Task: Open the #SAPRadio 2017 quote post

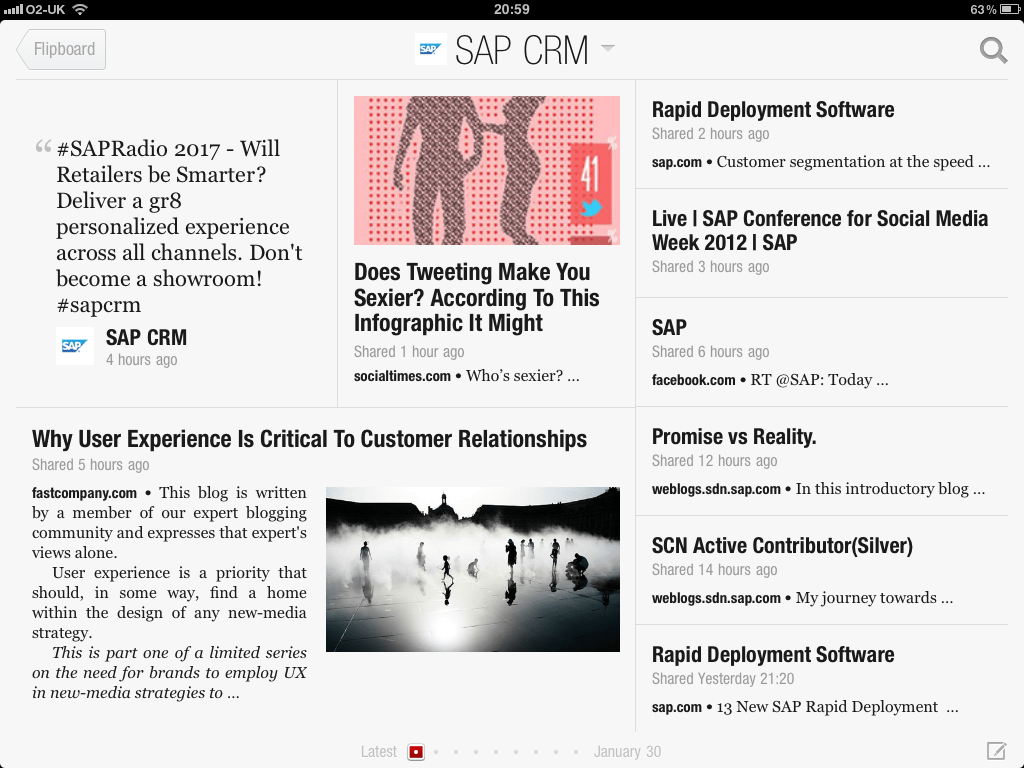Action: pos(178,226)
